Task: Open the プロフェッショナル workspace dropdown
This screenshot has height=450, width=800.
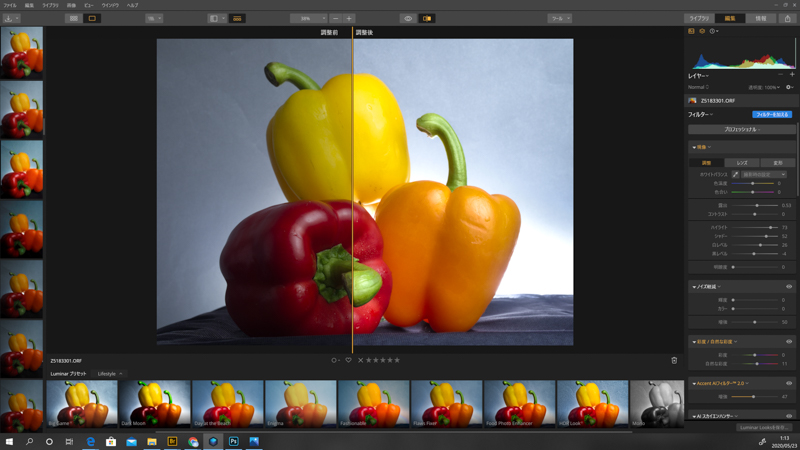Action: pyautogui.click(x=742, y=130)
